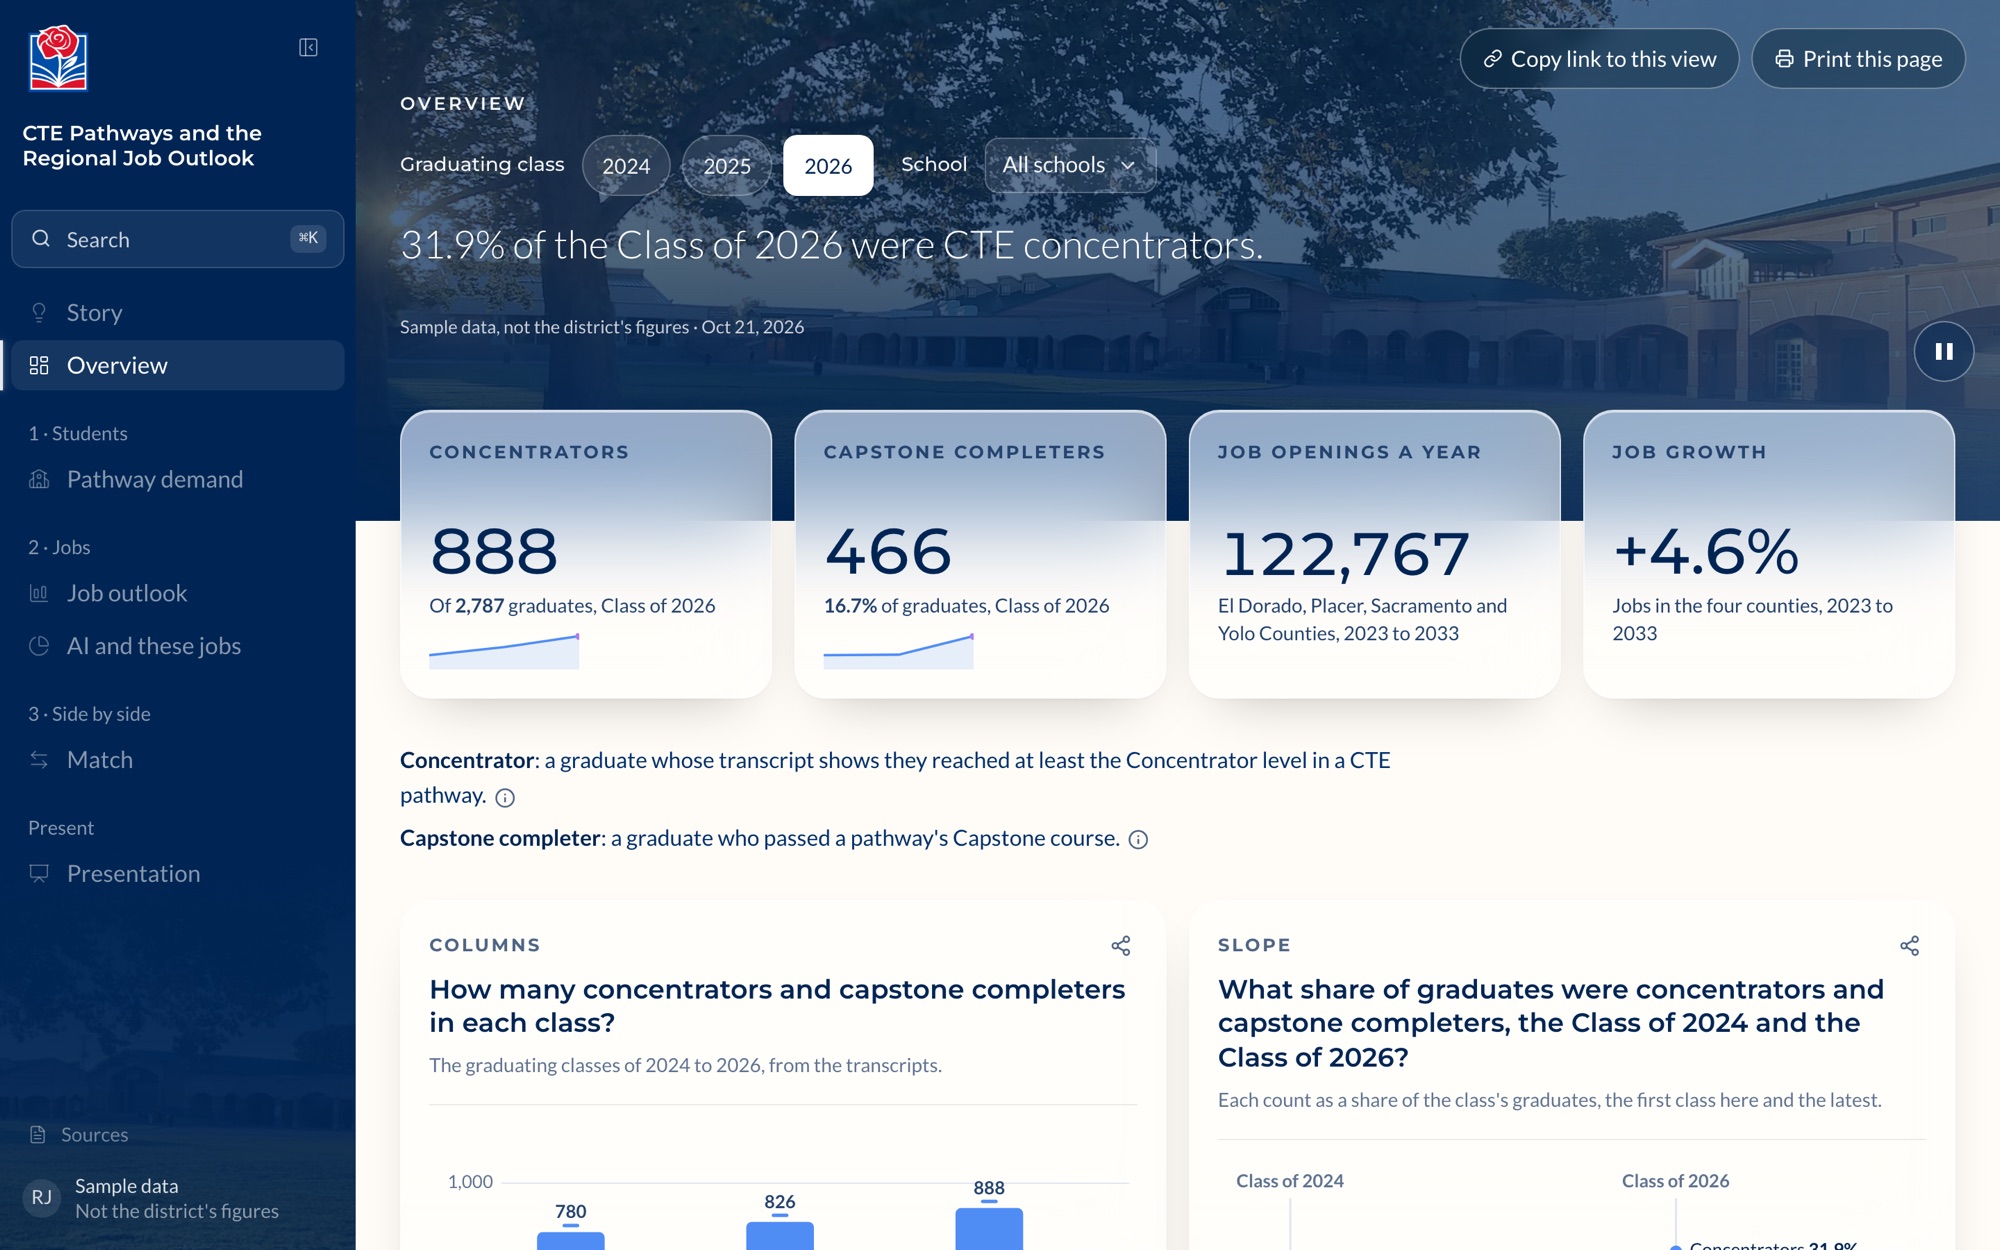The width and height of the screenshot is (2000, 1250).
Task: Share the Slope chart card
Action: (1909, 945)
